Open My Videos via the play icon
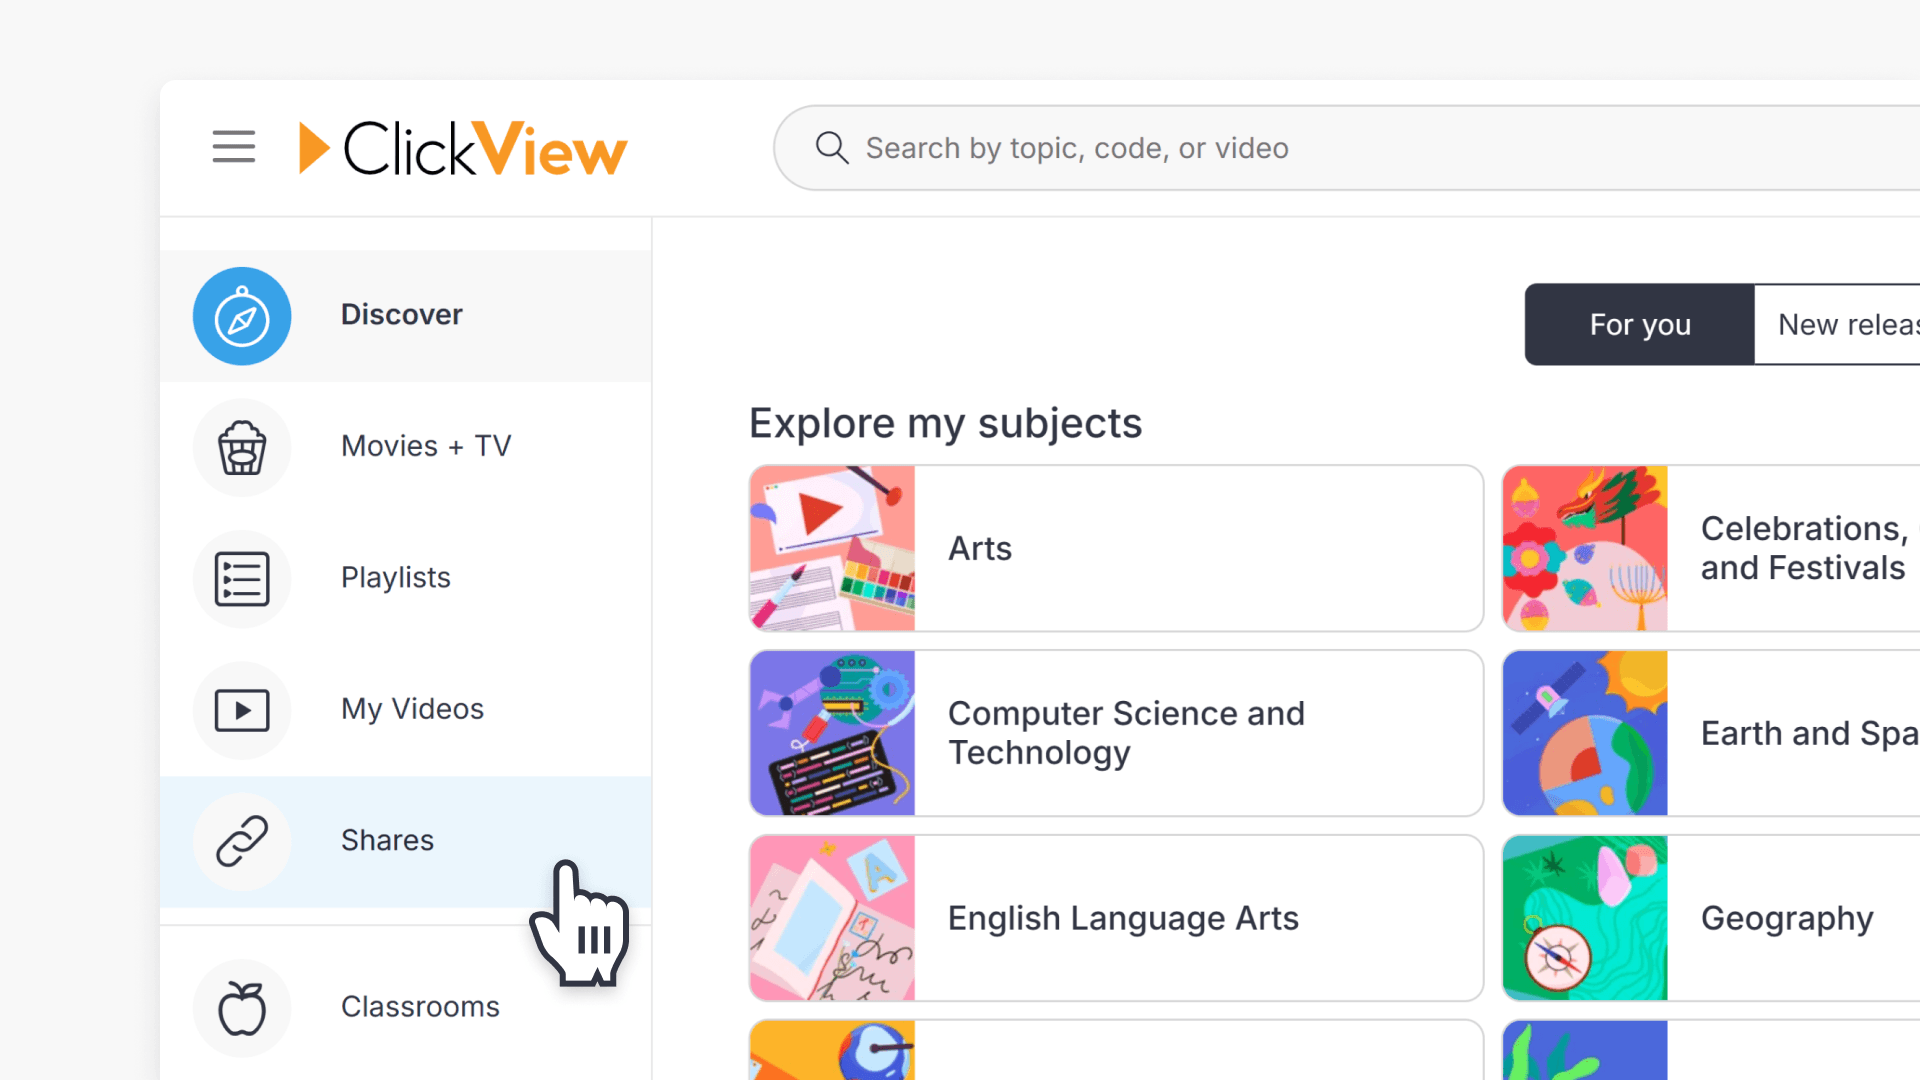1920x1080 pixels. [x=242, y=711]
